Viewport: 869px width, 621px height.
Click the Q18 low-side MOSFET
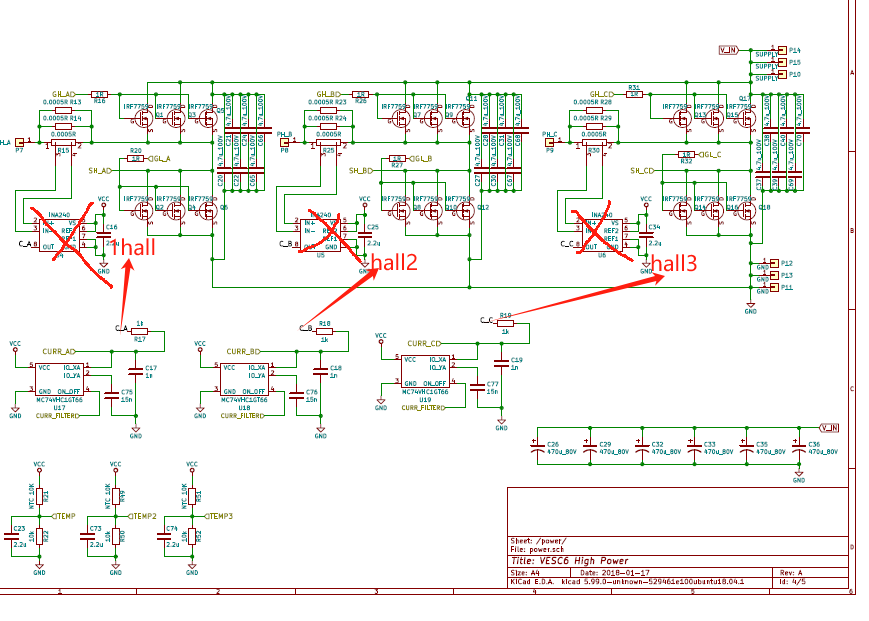(x=743, y=211)
